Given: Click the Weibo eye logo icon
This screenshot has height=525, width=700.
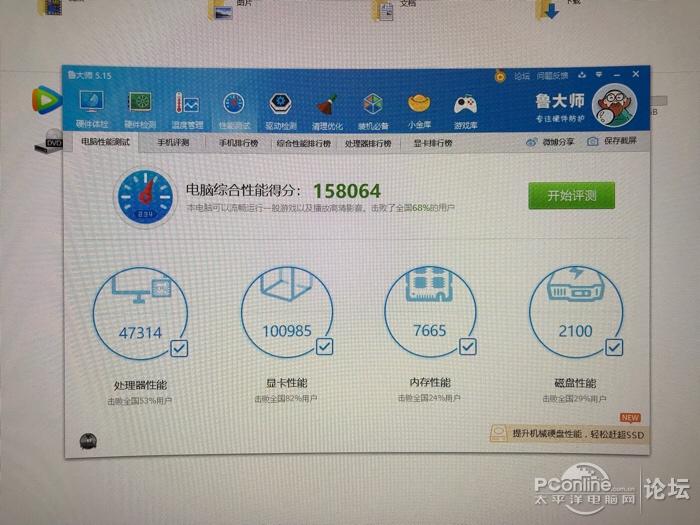Looking at the screenshot, I should point(531,143).
